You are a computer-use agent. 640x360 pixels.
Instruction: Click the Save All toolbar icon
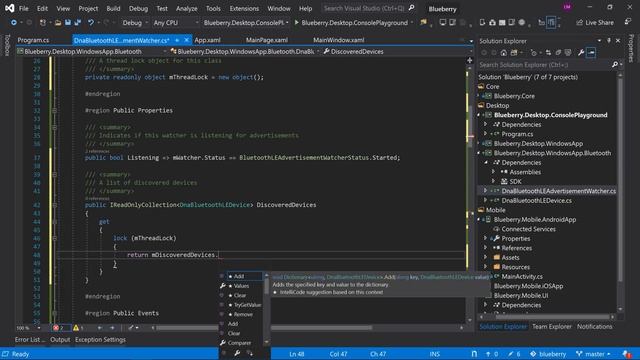[78, 22]
